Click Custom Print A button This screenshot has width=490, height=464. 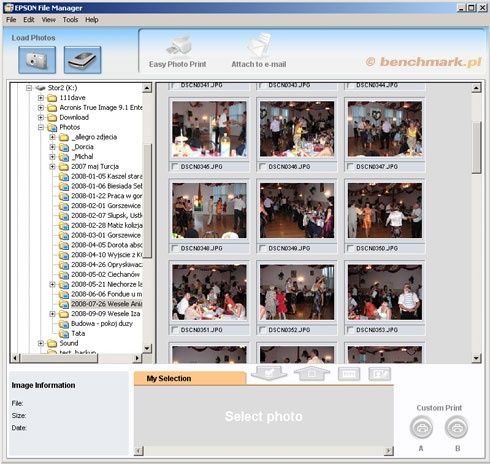[421, 427]
